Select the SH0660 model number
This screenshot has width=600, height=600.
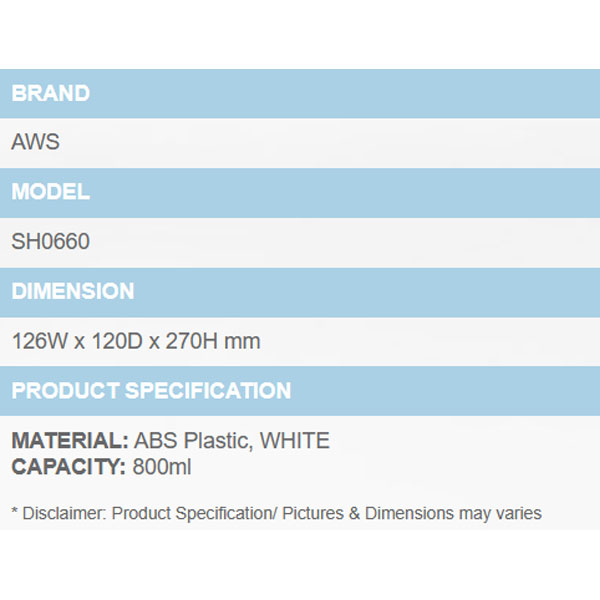[51, 241]
